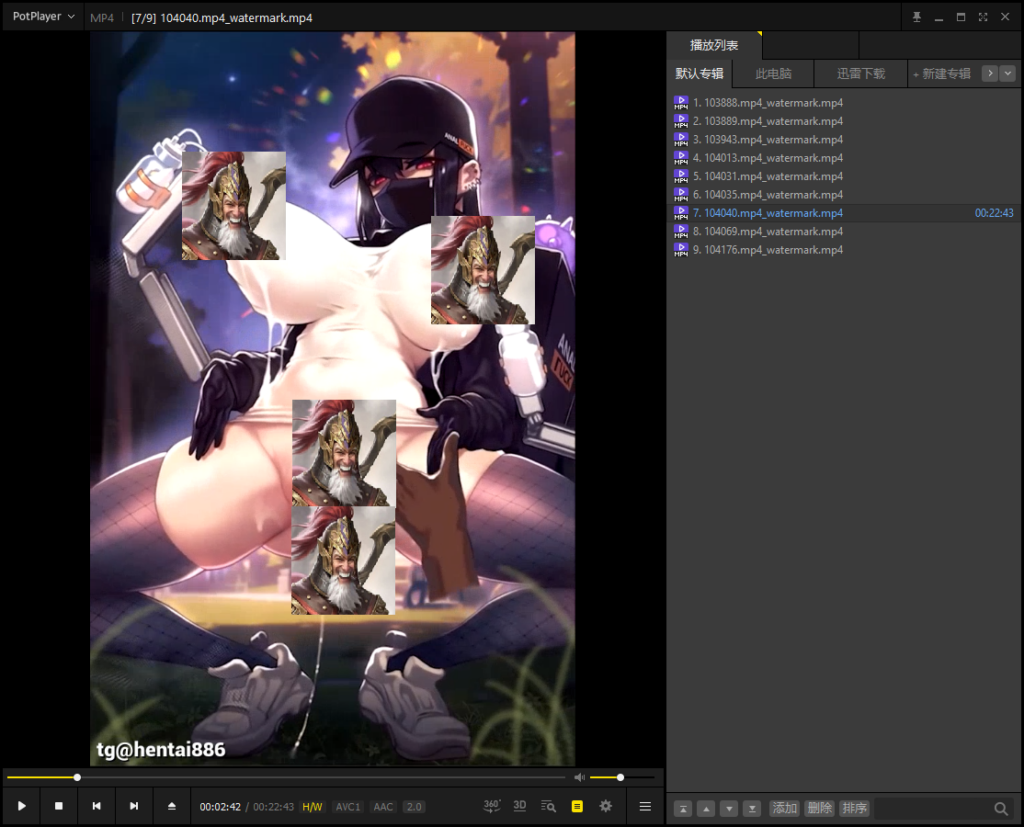Click the empty tab beside 播放列表
This screenshot has height=827, width=1024.
810,45
